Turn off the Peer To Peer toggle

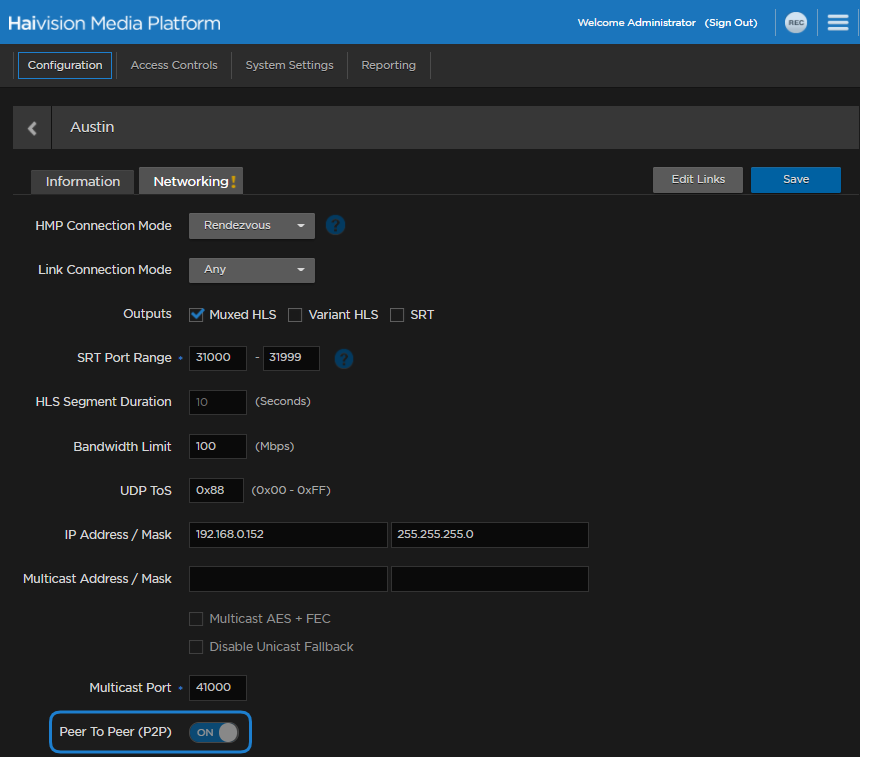click(x=215, y=732)
